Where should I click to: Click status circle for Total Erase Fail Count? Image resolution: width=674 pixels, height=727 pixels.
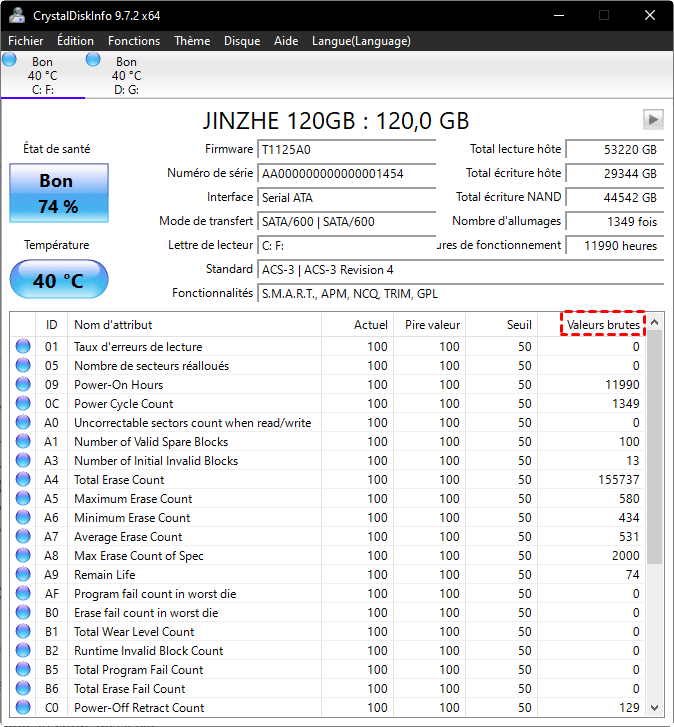tap(23, 689)
